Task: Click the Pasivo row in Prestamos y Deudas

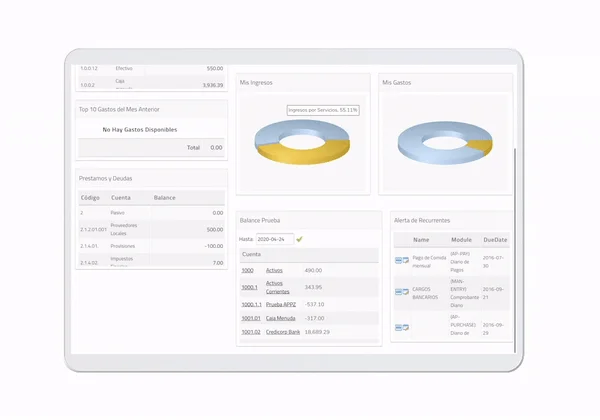Action: (x=152, y=213)
